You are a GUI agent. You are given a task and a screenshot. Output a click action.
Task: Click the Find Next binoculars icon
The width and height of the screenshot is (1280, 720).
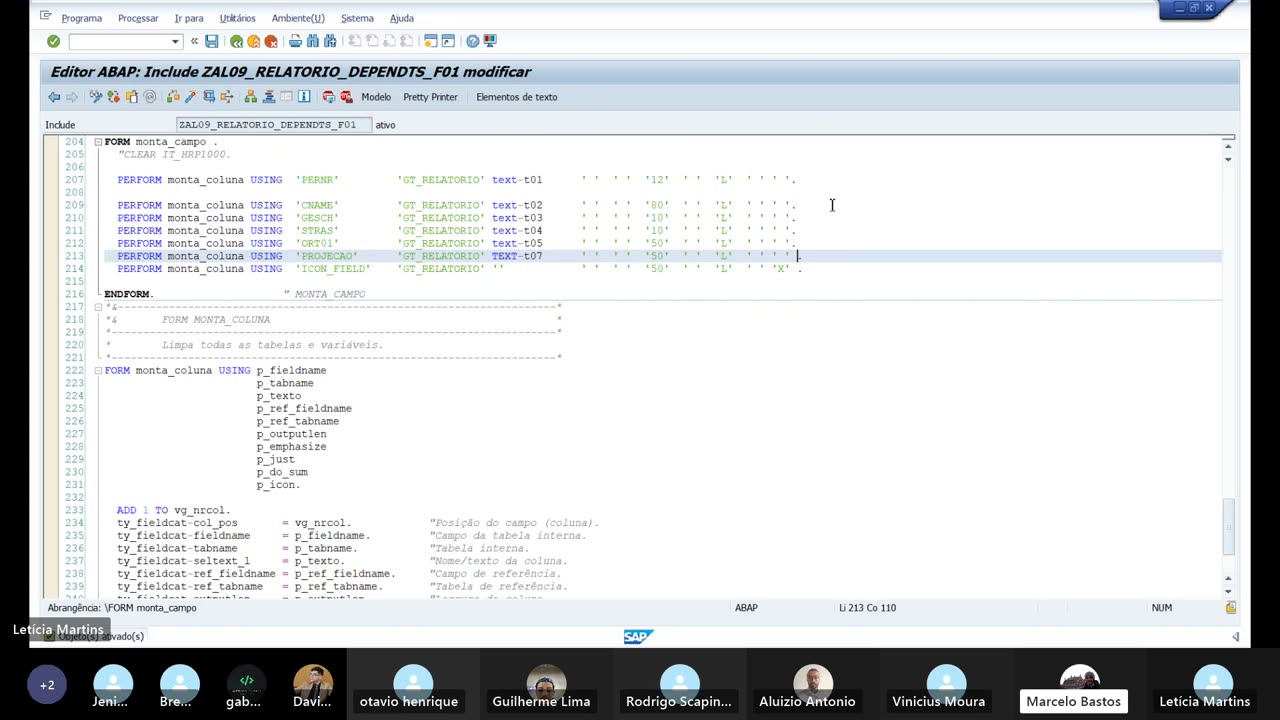click(x=330, y=41)
